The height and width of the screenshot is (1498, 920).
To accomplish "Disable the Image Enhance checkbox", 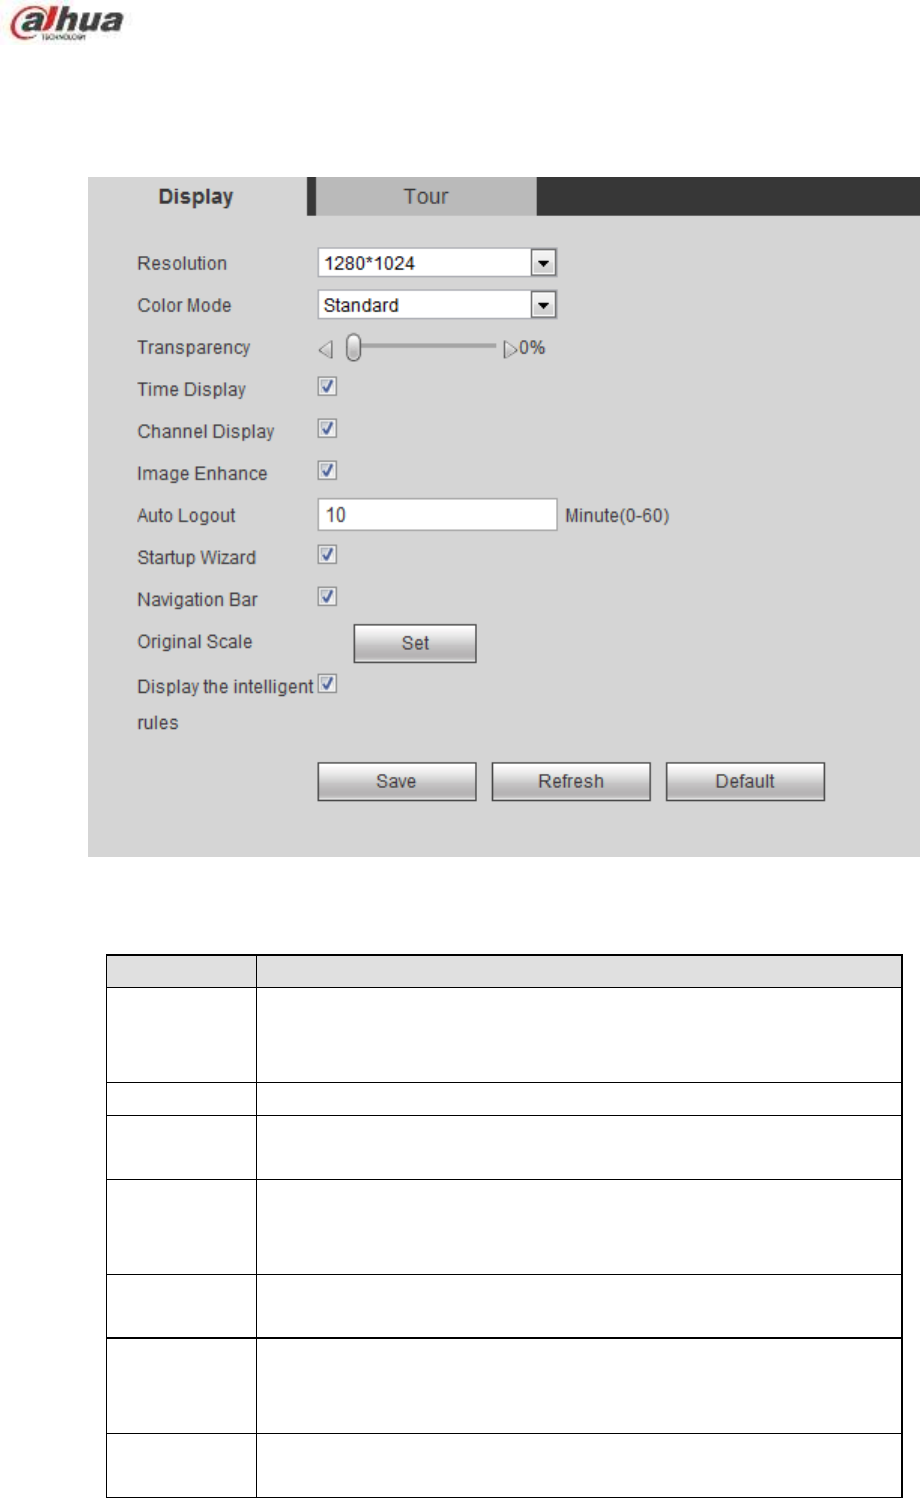I will coord(327,471).
